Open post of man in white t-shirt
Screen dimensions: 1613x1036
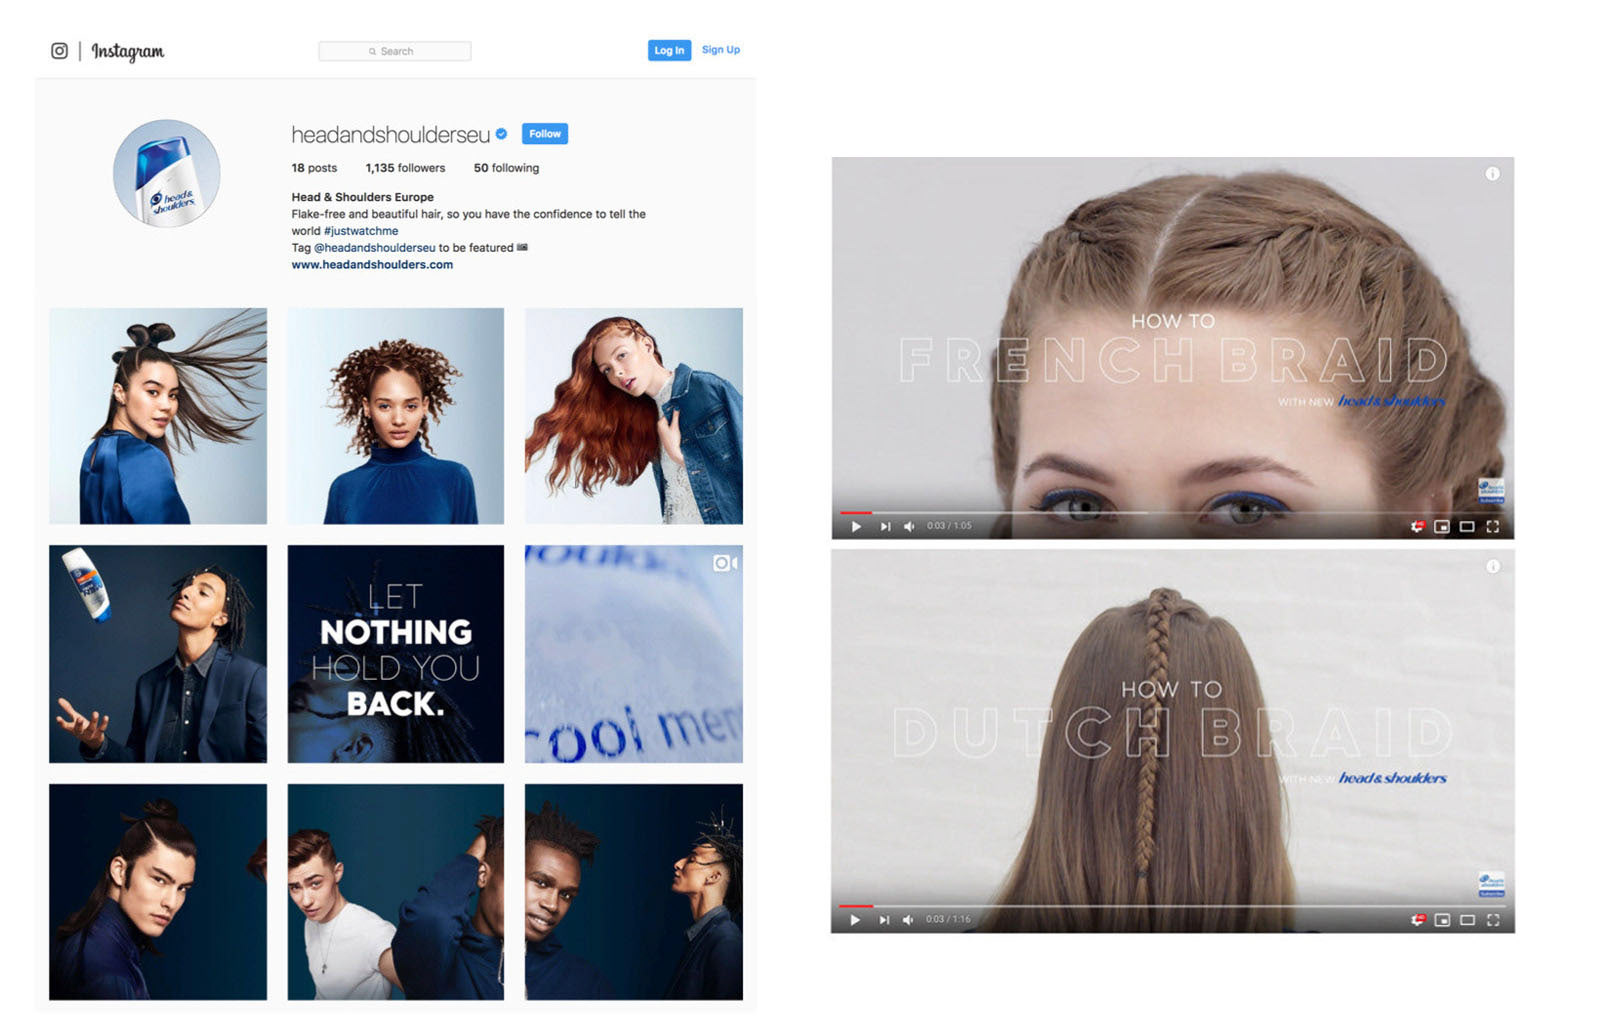click(x=396, y=892)
